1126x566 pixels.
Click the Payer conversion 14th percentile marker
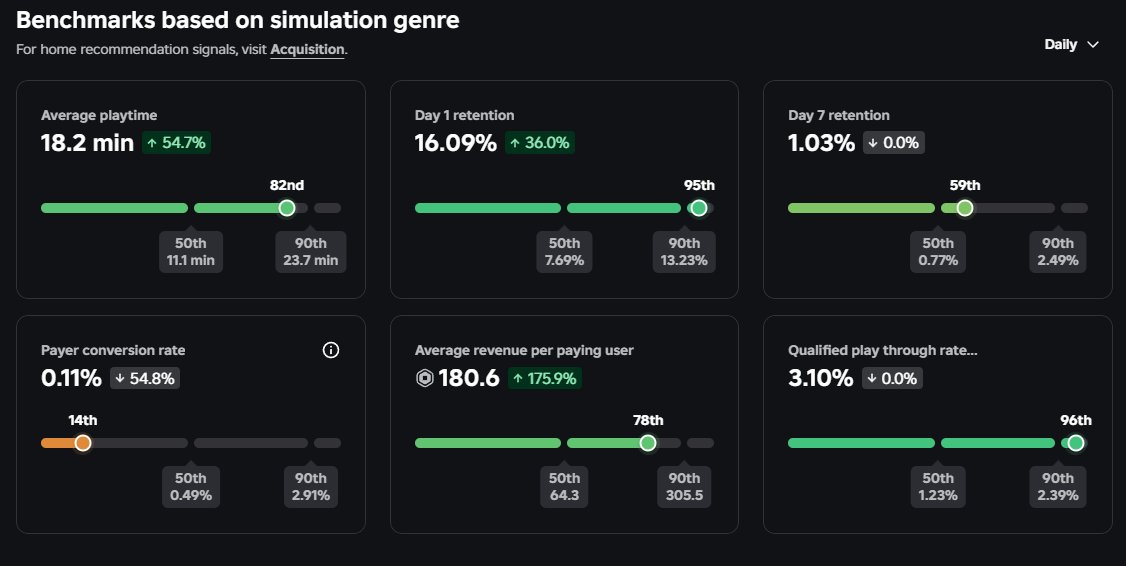[x=83, y=443]
